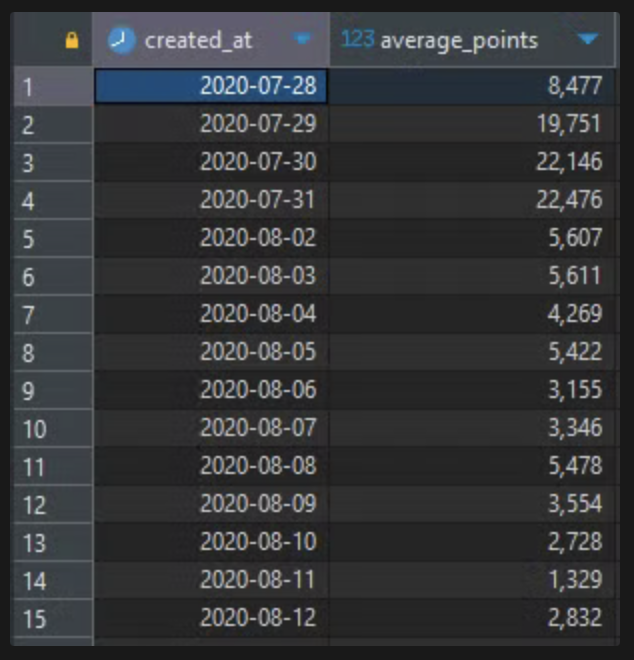Select row number 14 header
Image resolution: width=634 pixels, height=660 pixels.
(x=53, y=580)
